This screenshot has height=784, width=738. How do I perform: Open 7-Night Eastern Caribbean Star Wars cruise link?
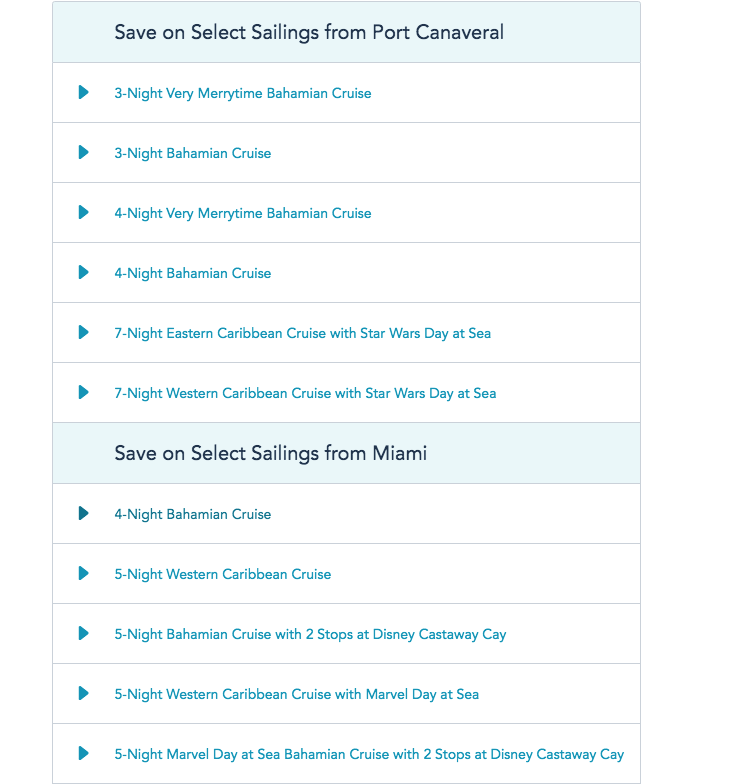tap(302, 333)
